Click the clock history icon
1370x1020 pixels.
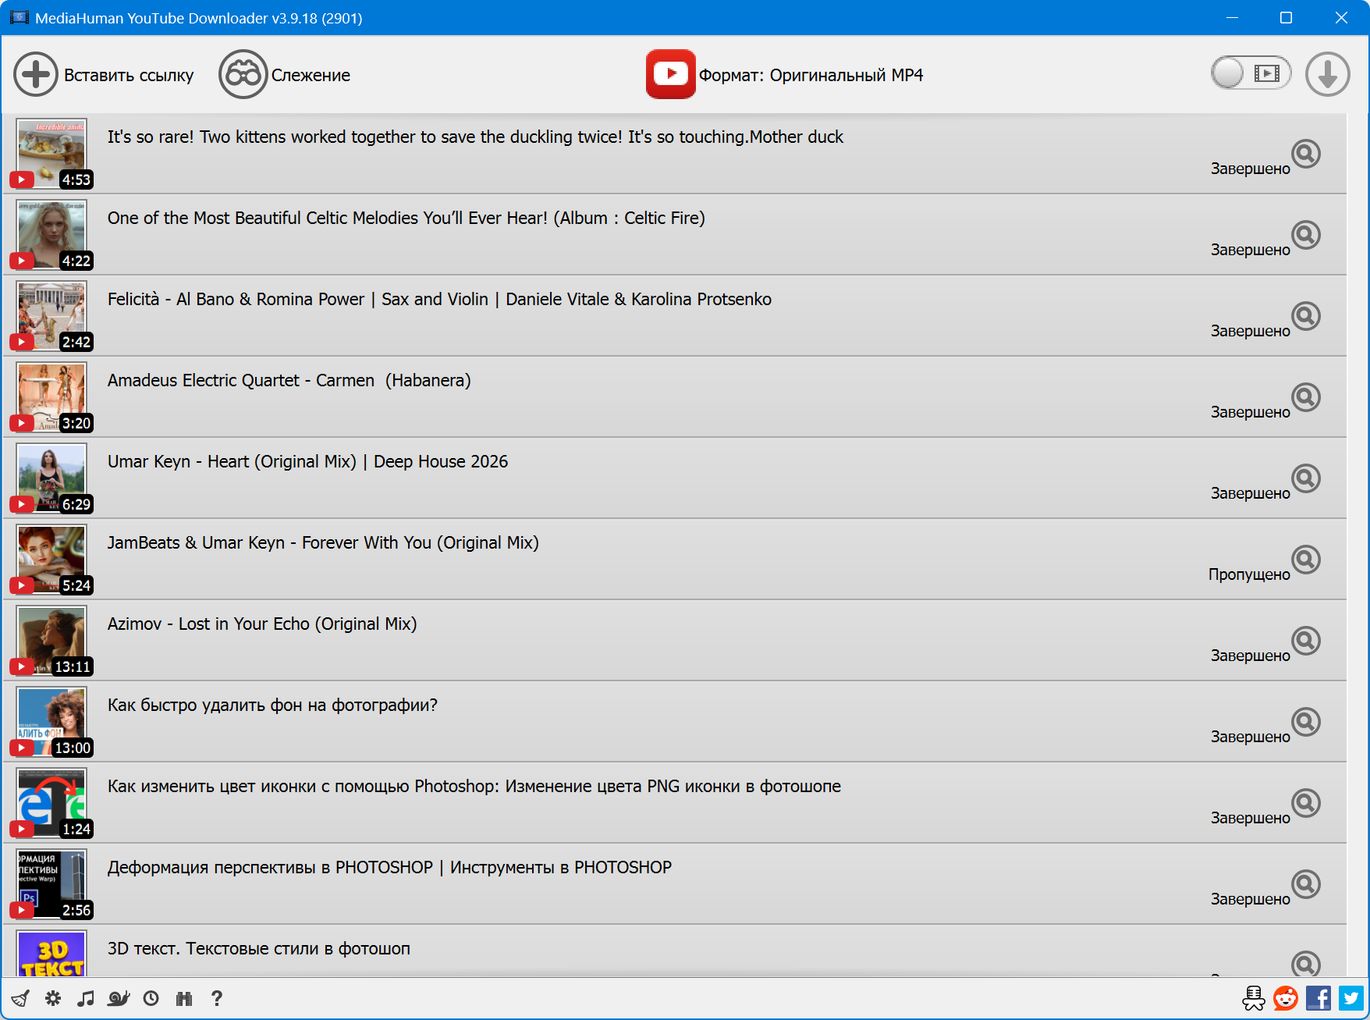[x=151, y=998]
